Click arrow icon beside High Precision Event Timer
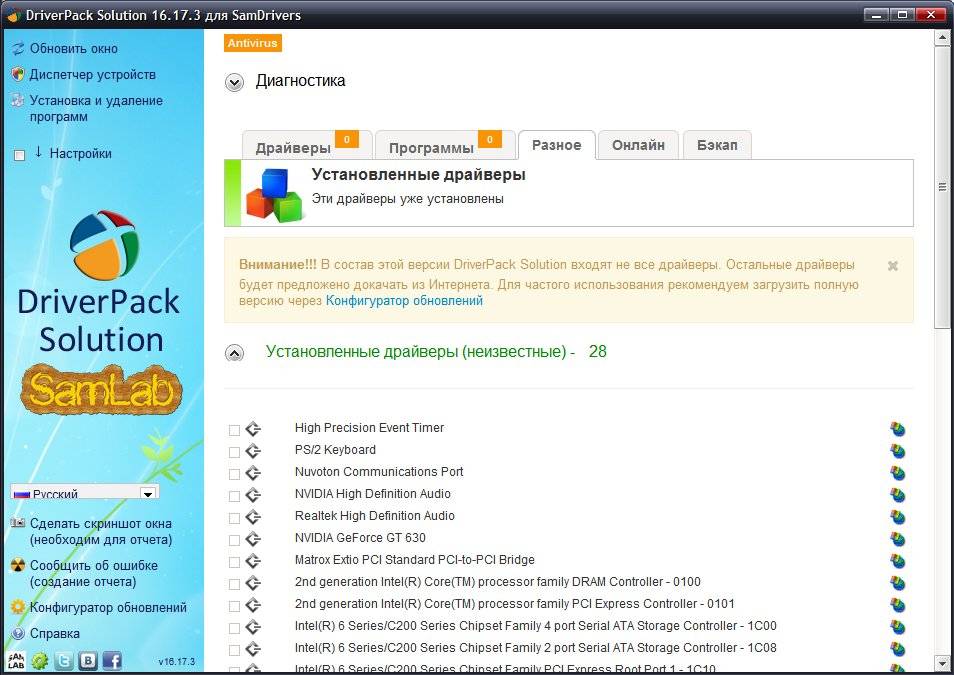 point(253,429)
